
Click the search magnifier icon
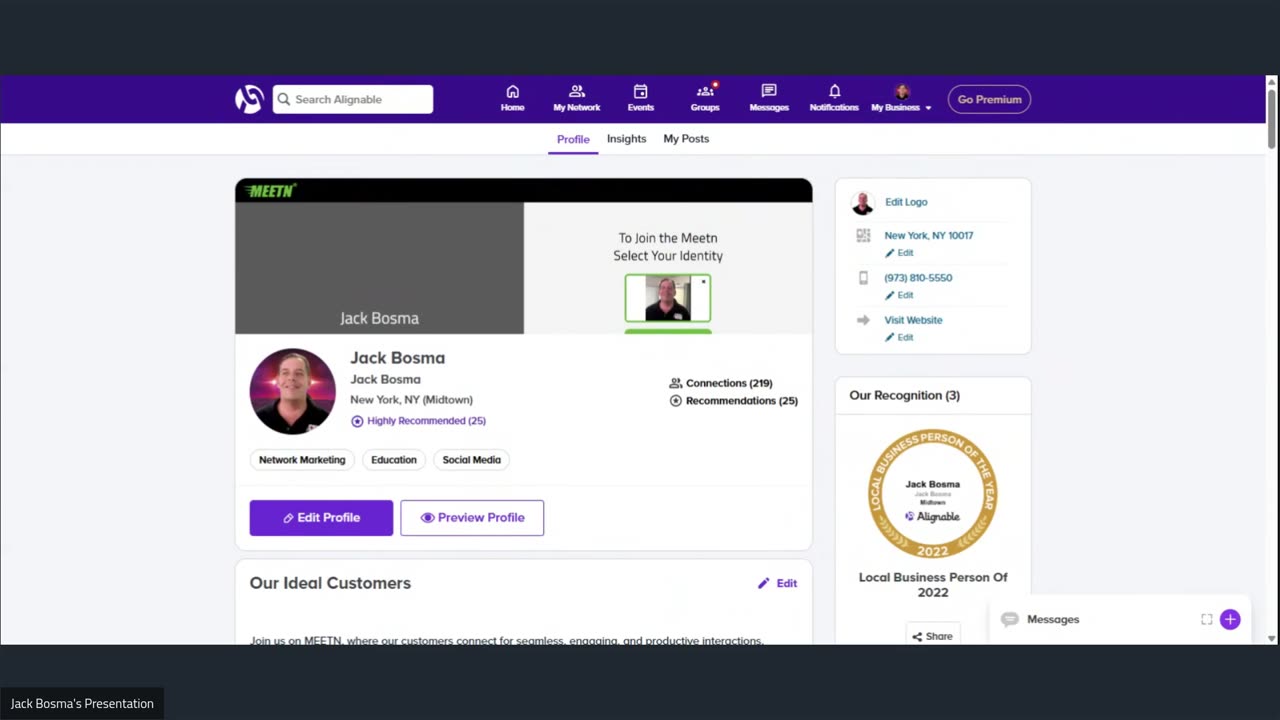point(284,99)
